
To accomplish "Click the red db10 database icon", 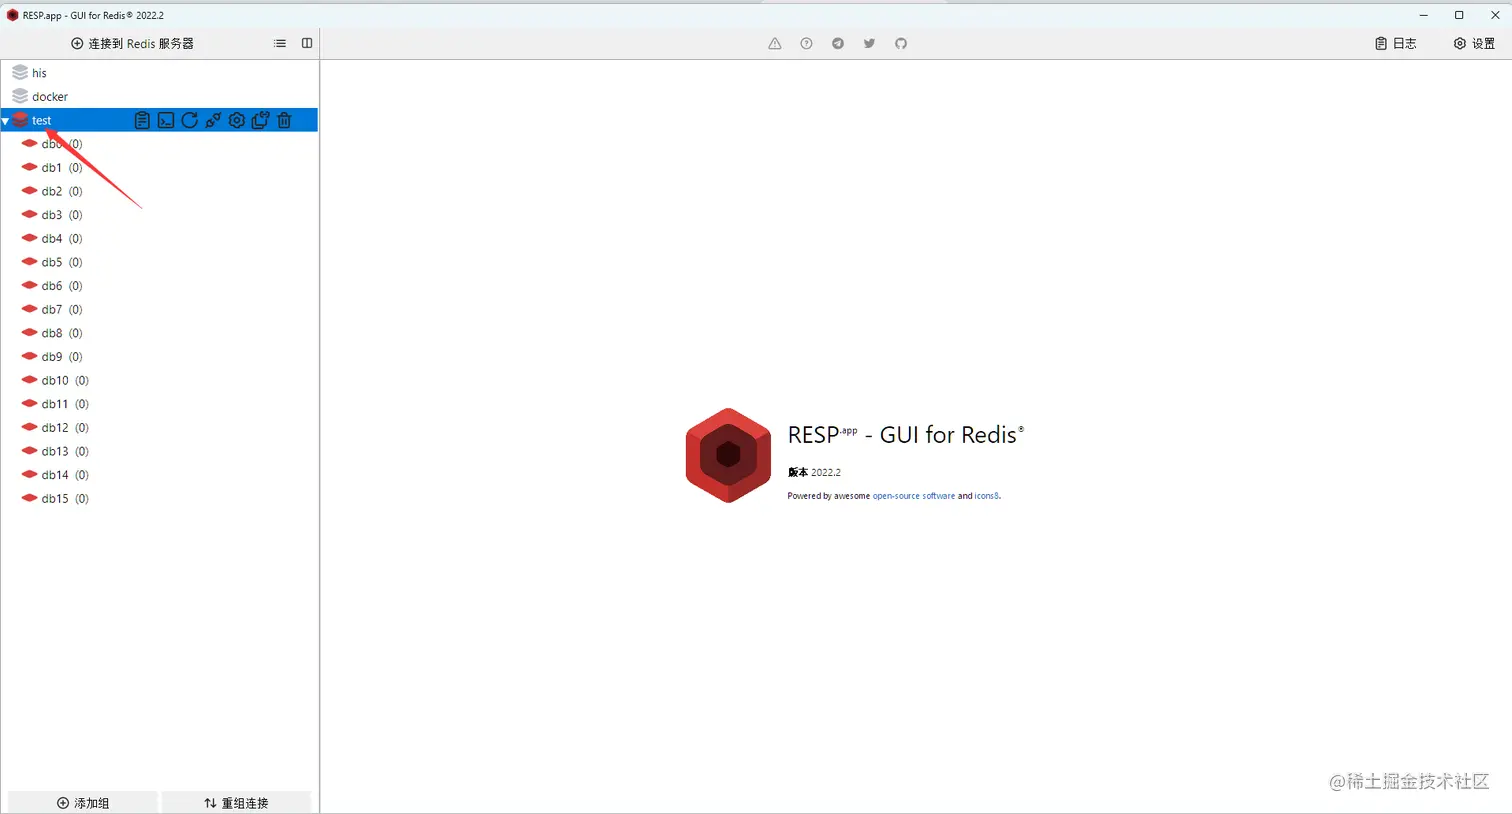I will (29, 380).
